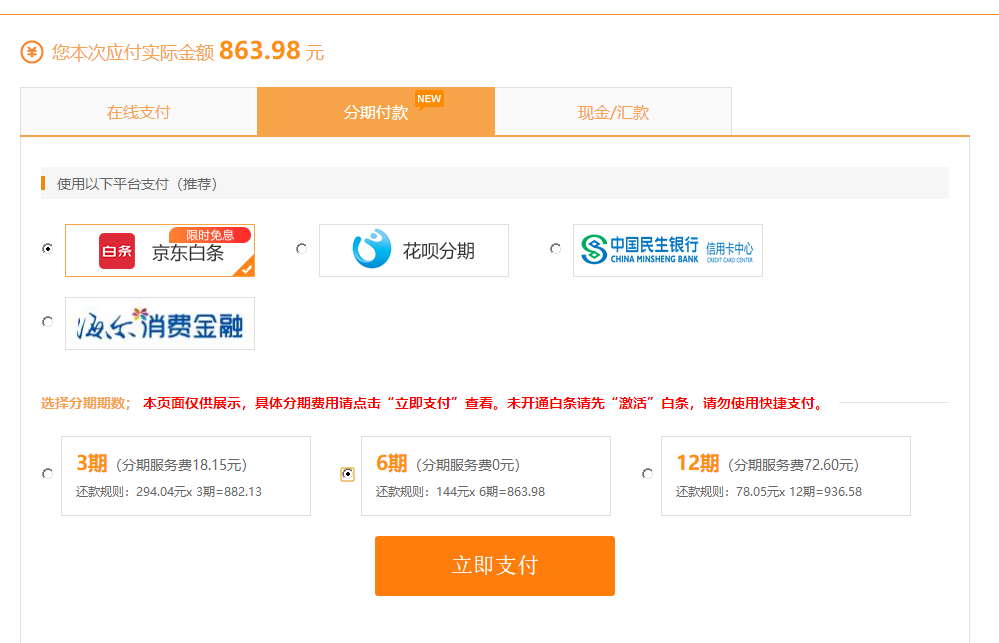Screen dimensions: 999x643
Task: Select the 花呗分期 radio button
Action: point(301,249)
